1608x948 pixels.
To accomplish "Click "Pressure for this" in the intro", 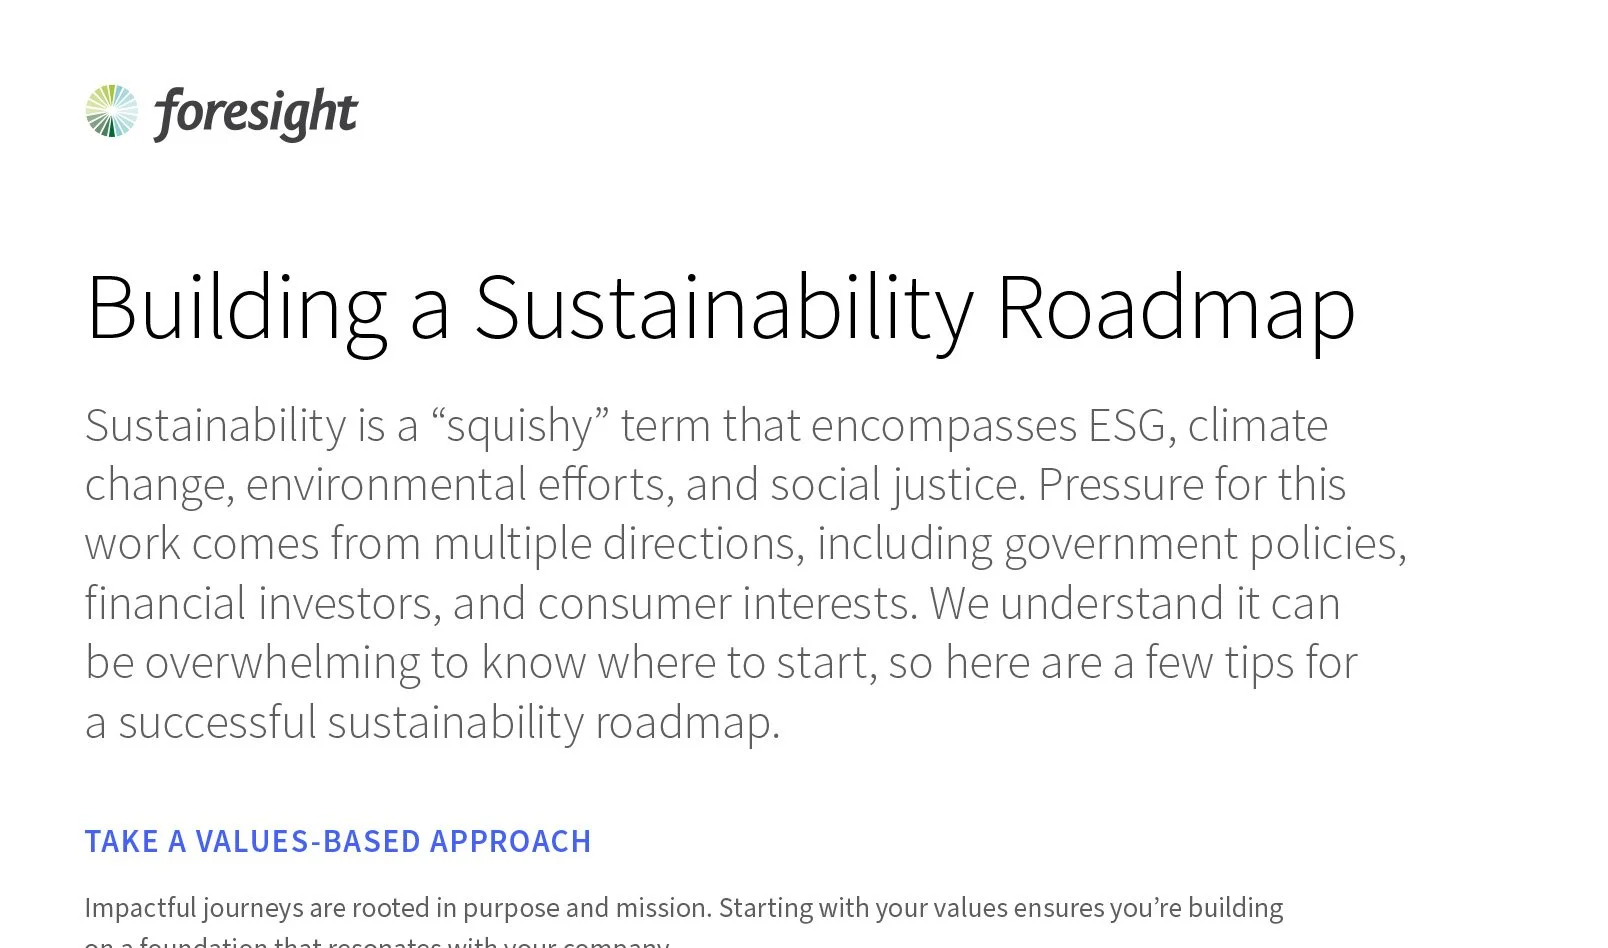I will click(1192, 485).
